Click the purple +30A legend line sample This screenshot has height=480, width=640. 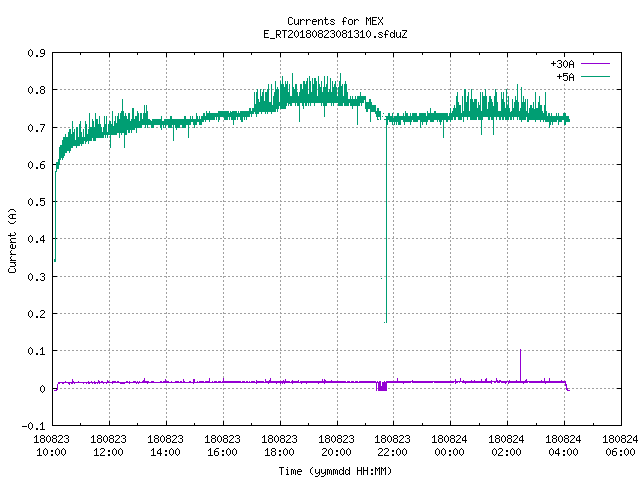click(x=595, y=64)
